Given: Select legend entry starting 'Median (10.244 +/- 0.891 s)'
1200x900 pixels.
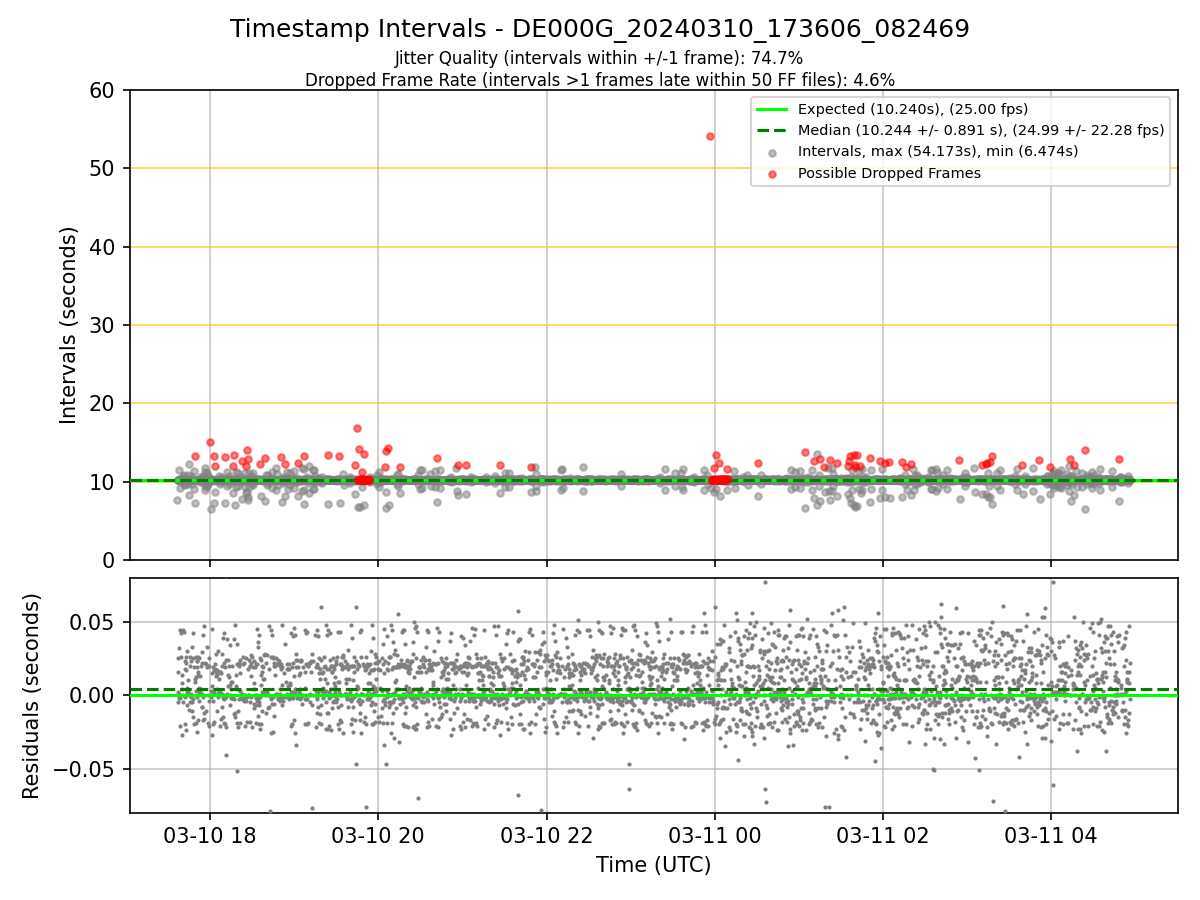Looking at the screenshot, I should (981, 130).
